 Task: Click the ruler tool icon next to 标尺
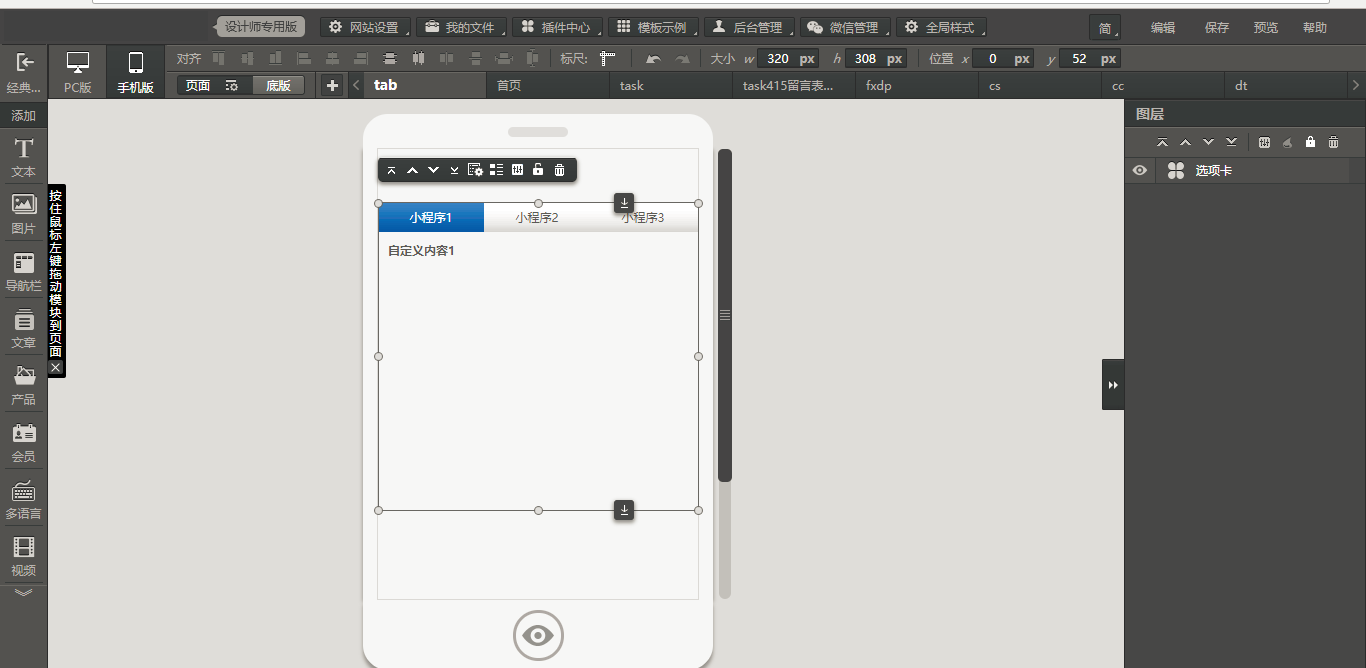coord(607,59)
